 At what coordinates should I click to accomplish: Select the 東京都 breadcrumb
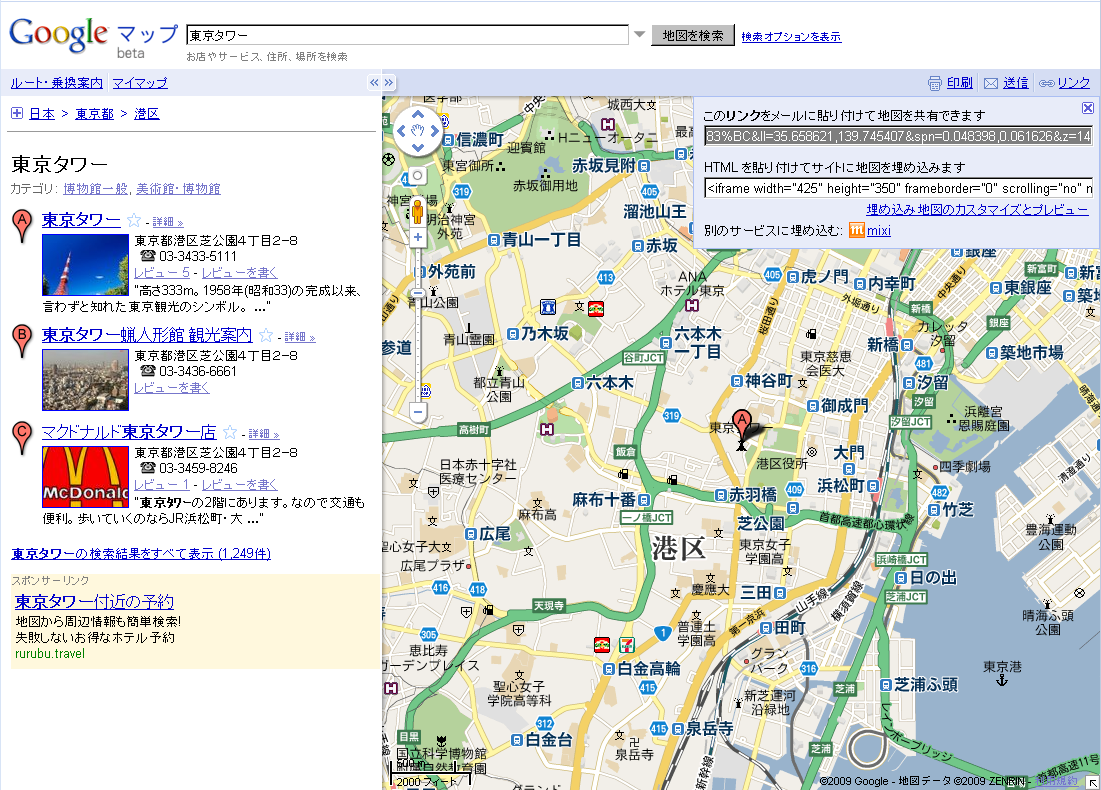tap(94, 114)
